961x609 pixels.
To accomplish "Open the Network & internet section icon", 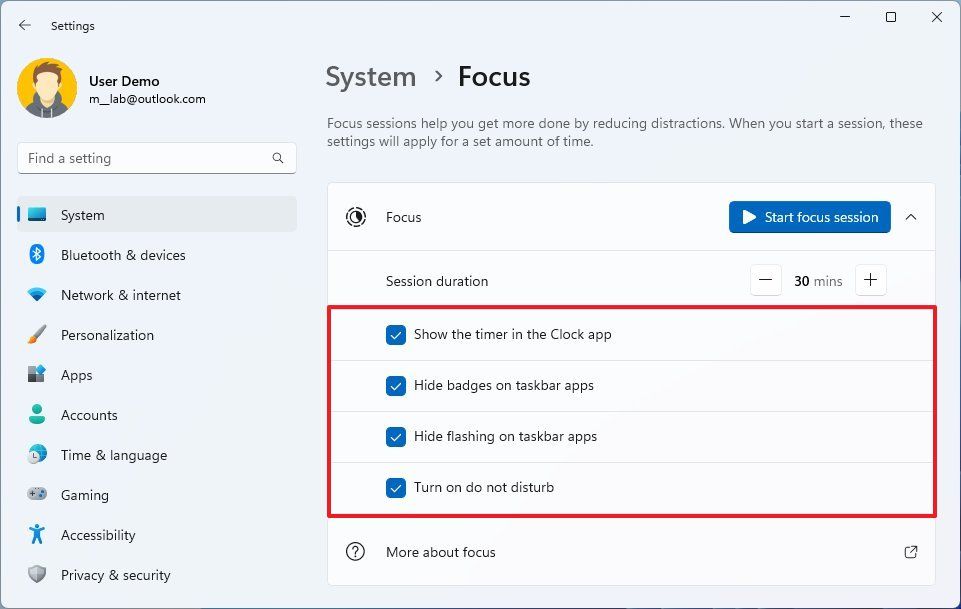I will 35,295.
